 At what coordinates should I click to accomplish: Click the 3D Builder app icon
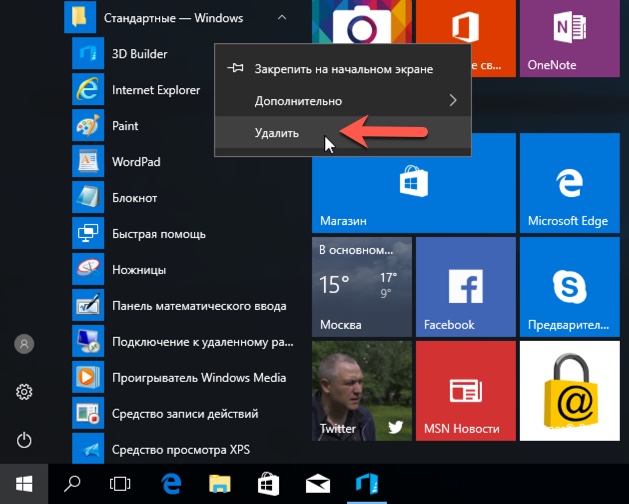point(88,53)
